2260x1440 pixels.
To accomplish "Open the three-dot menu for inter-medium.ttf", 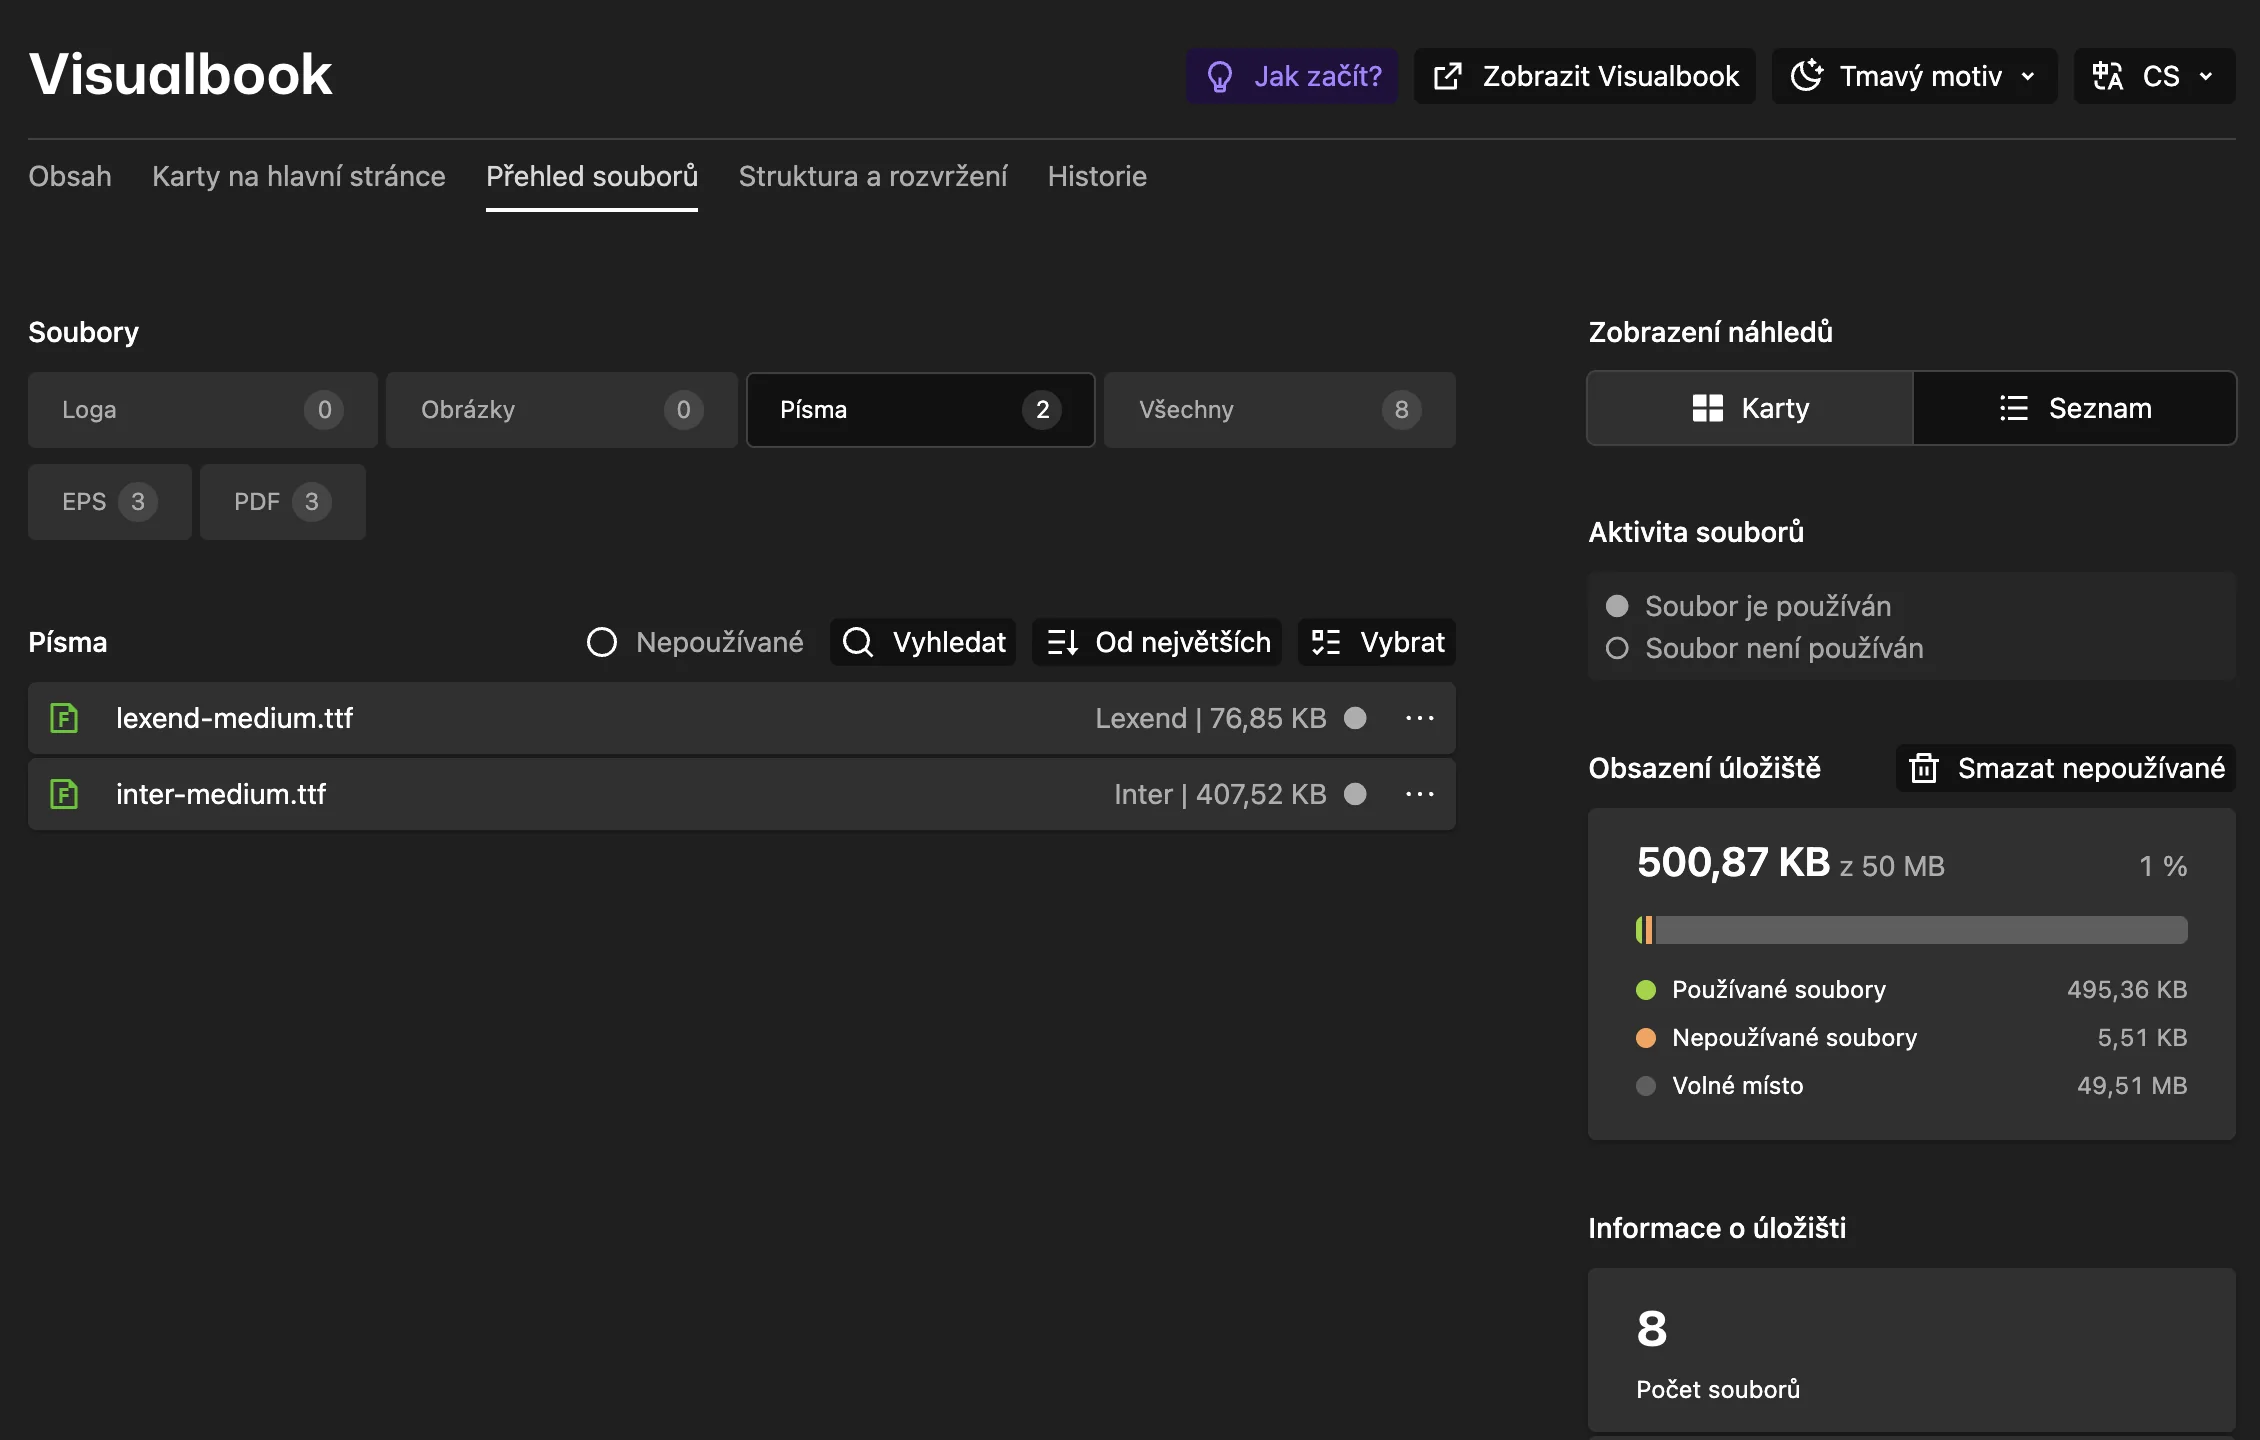I will coord(1420,794).
